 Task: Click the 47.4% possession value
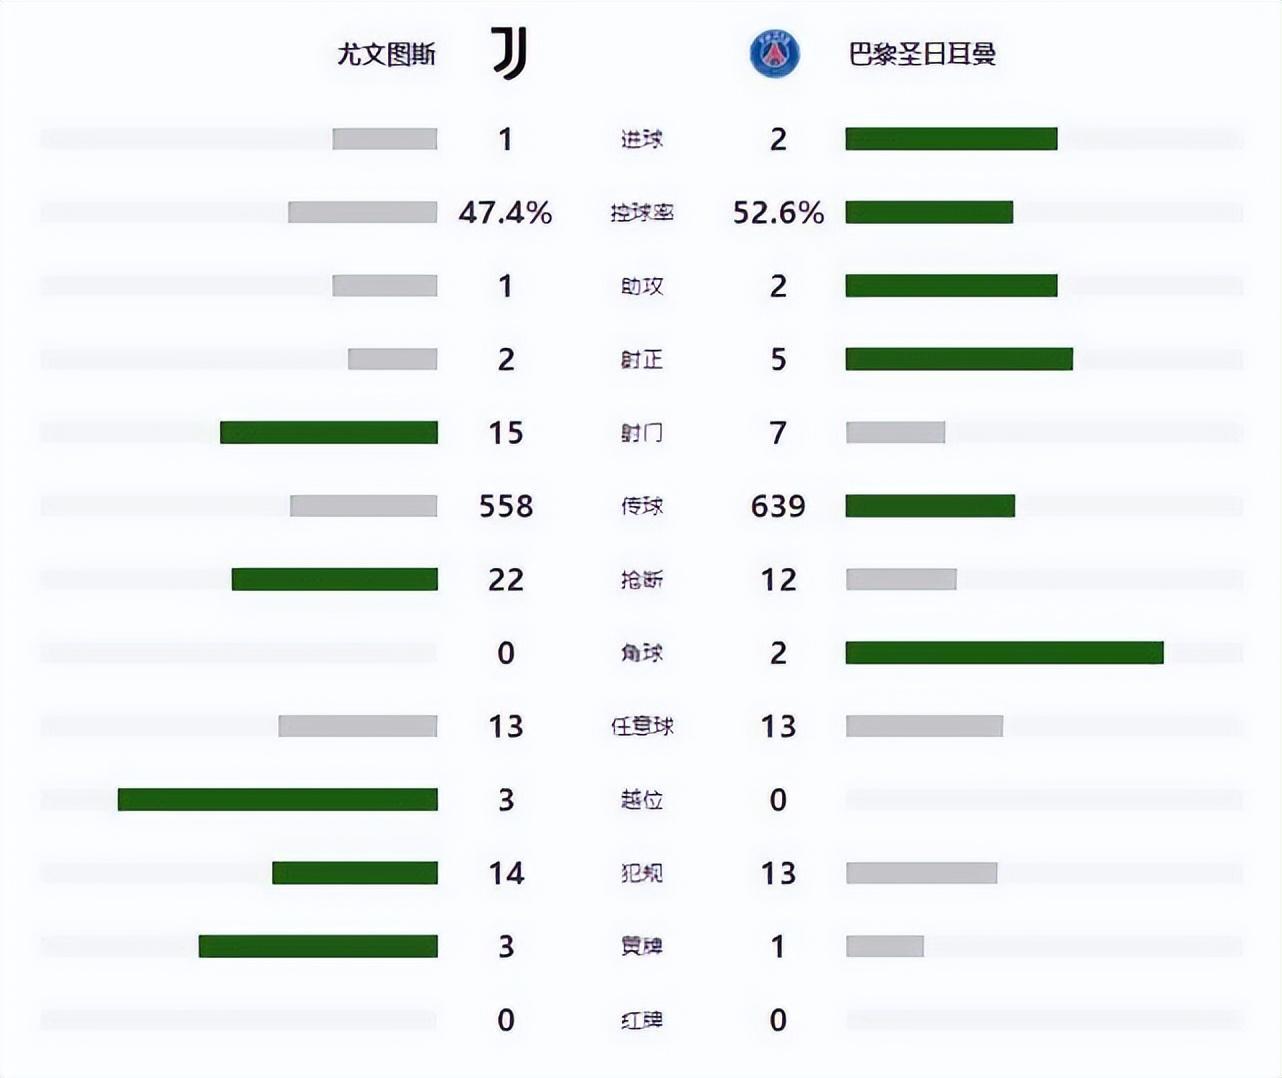pyautogui.click(x=505, y=212)
